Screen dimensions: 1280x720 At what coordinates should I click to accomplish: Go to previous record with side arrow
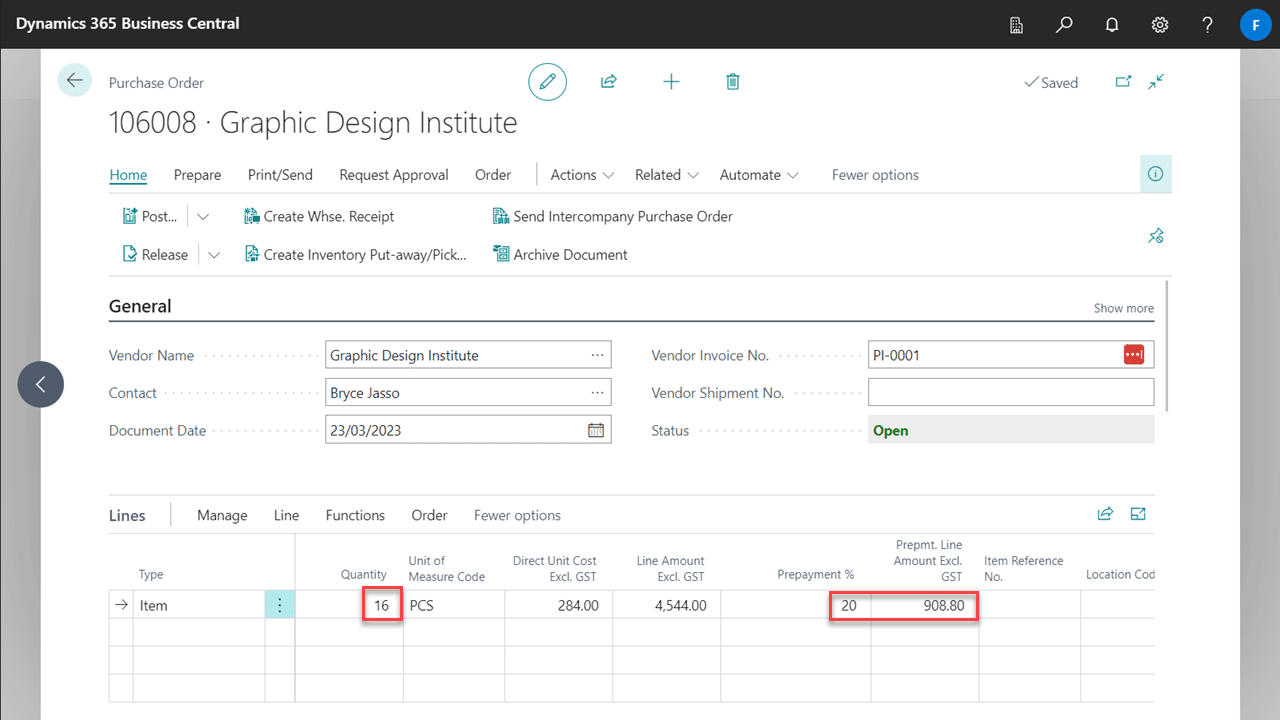[40, 384]
